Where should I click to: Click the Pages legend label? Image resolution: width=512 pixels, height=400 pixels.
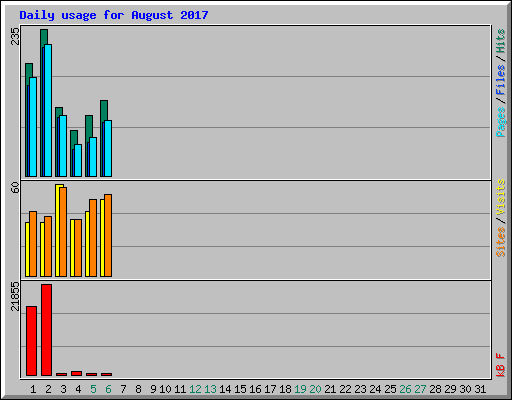[500, 122]
